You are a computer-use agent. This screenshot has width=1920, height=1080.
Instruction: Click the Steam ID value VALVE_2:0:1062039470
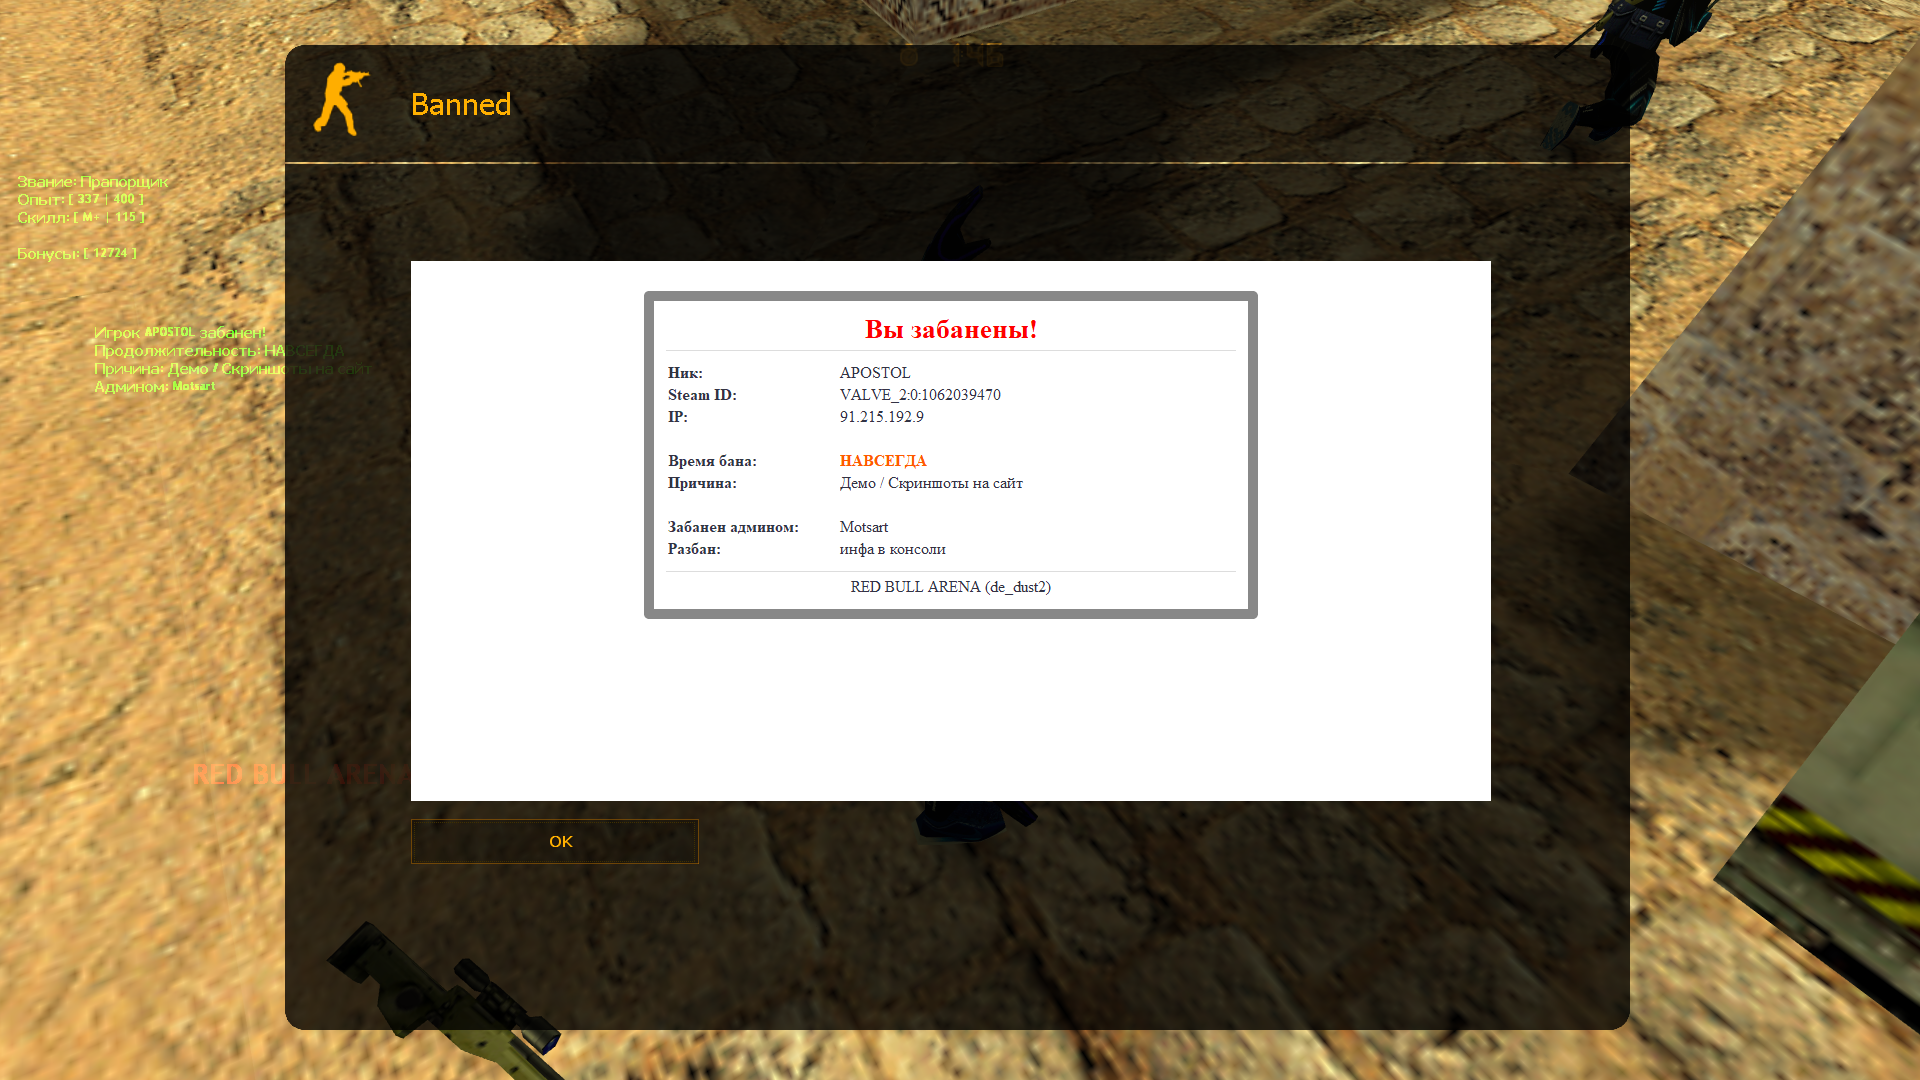coord(919,395)
